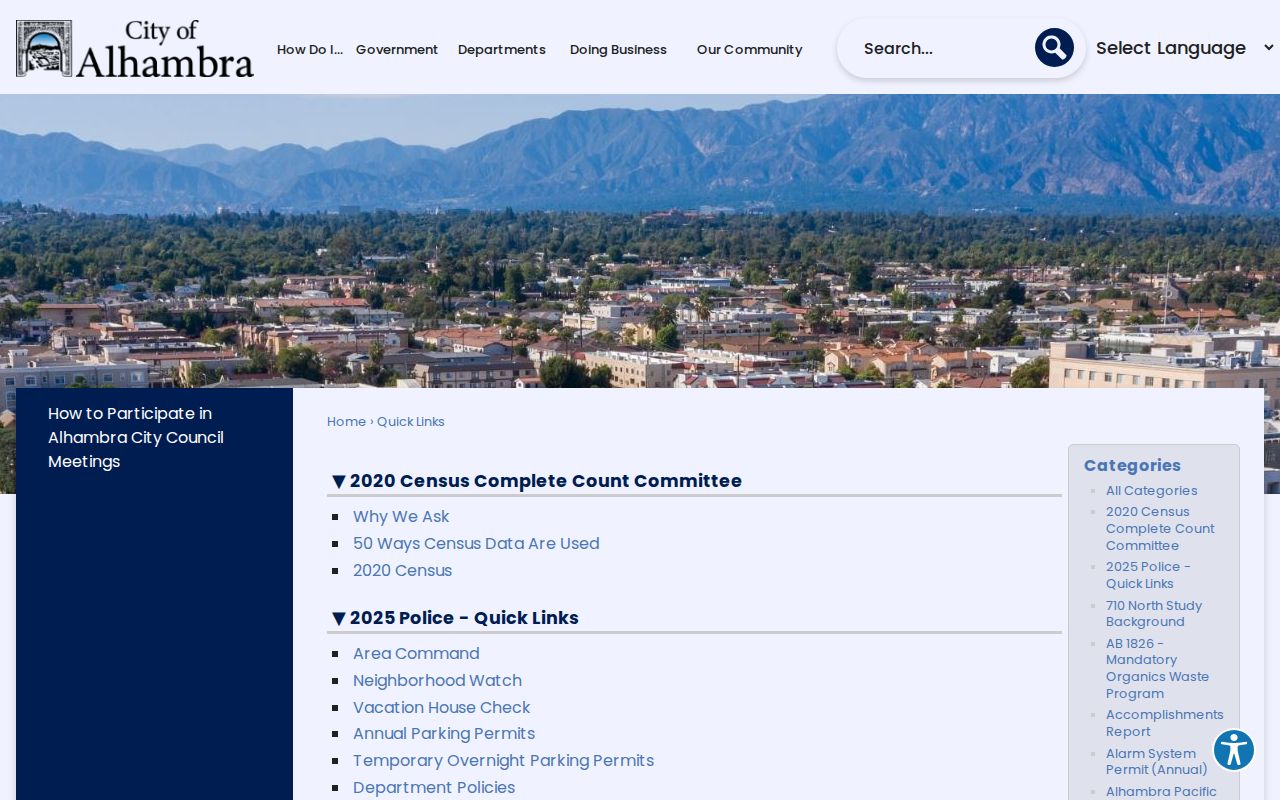
Task: Select Accomplishments Report category
Action: 1165,723
